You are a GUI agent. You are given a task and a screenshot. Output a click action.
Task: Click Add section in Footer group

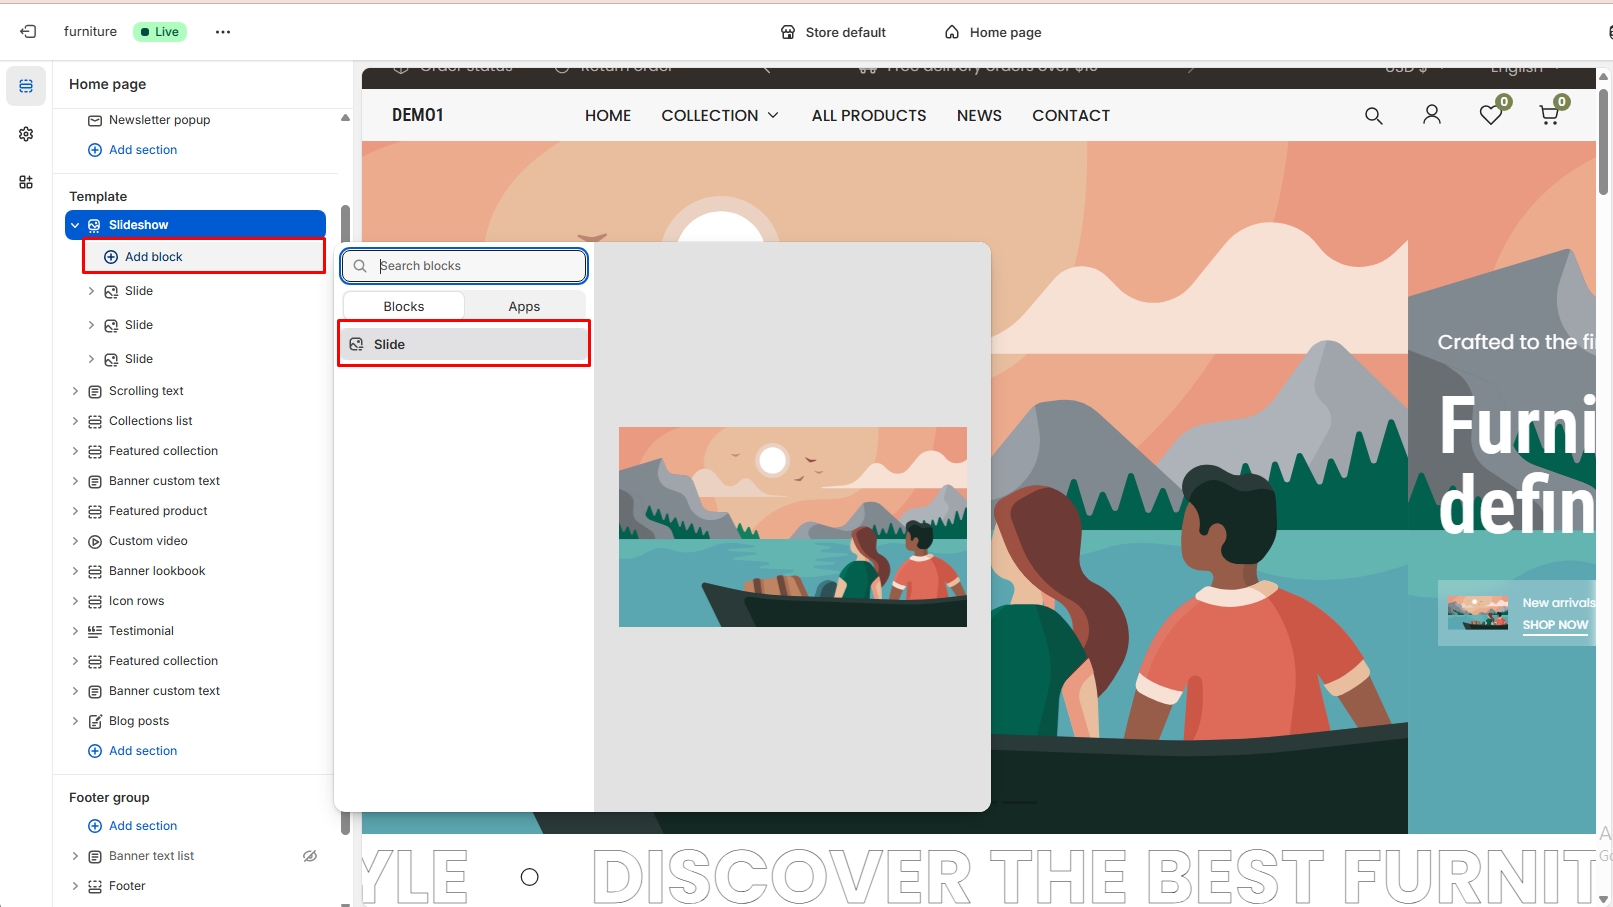(x=142, y=826)
